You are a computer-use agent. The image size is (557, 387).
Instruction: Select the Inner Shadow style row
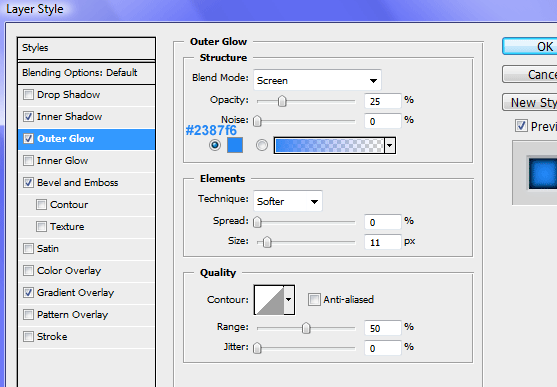pyautogui.click(x=86, y=117)
